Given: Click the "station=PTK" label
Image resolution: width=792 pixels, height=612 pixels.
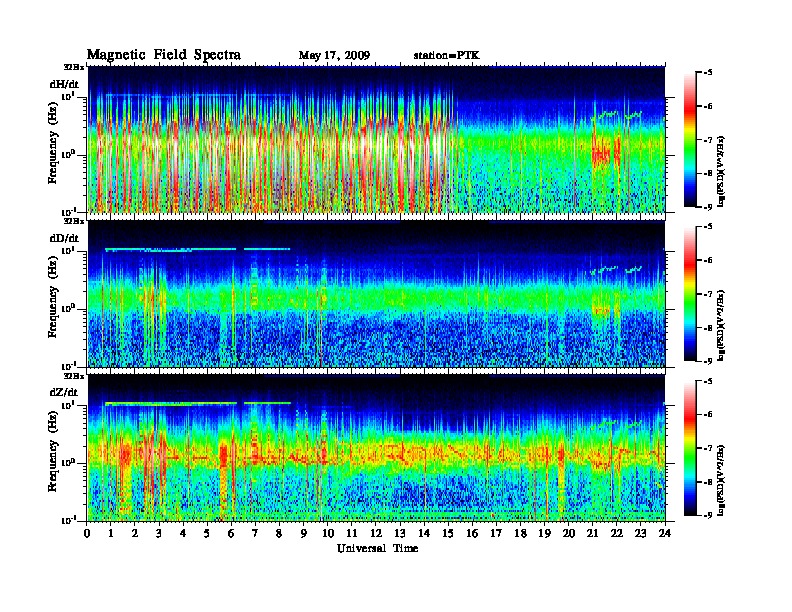Looking at the screenshot, I should (x=447, y=55).
